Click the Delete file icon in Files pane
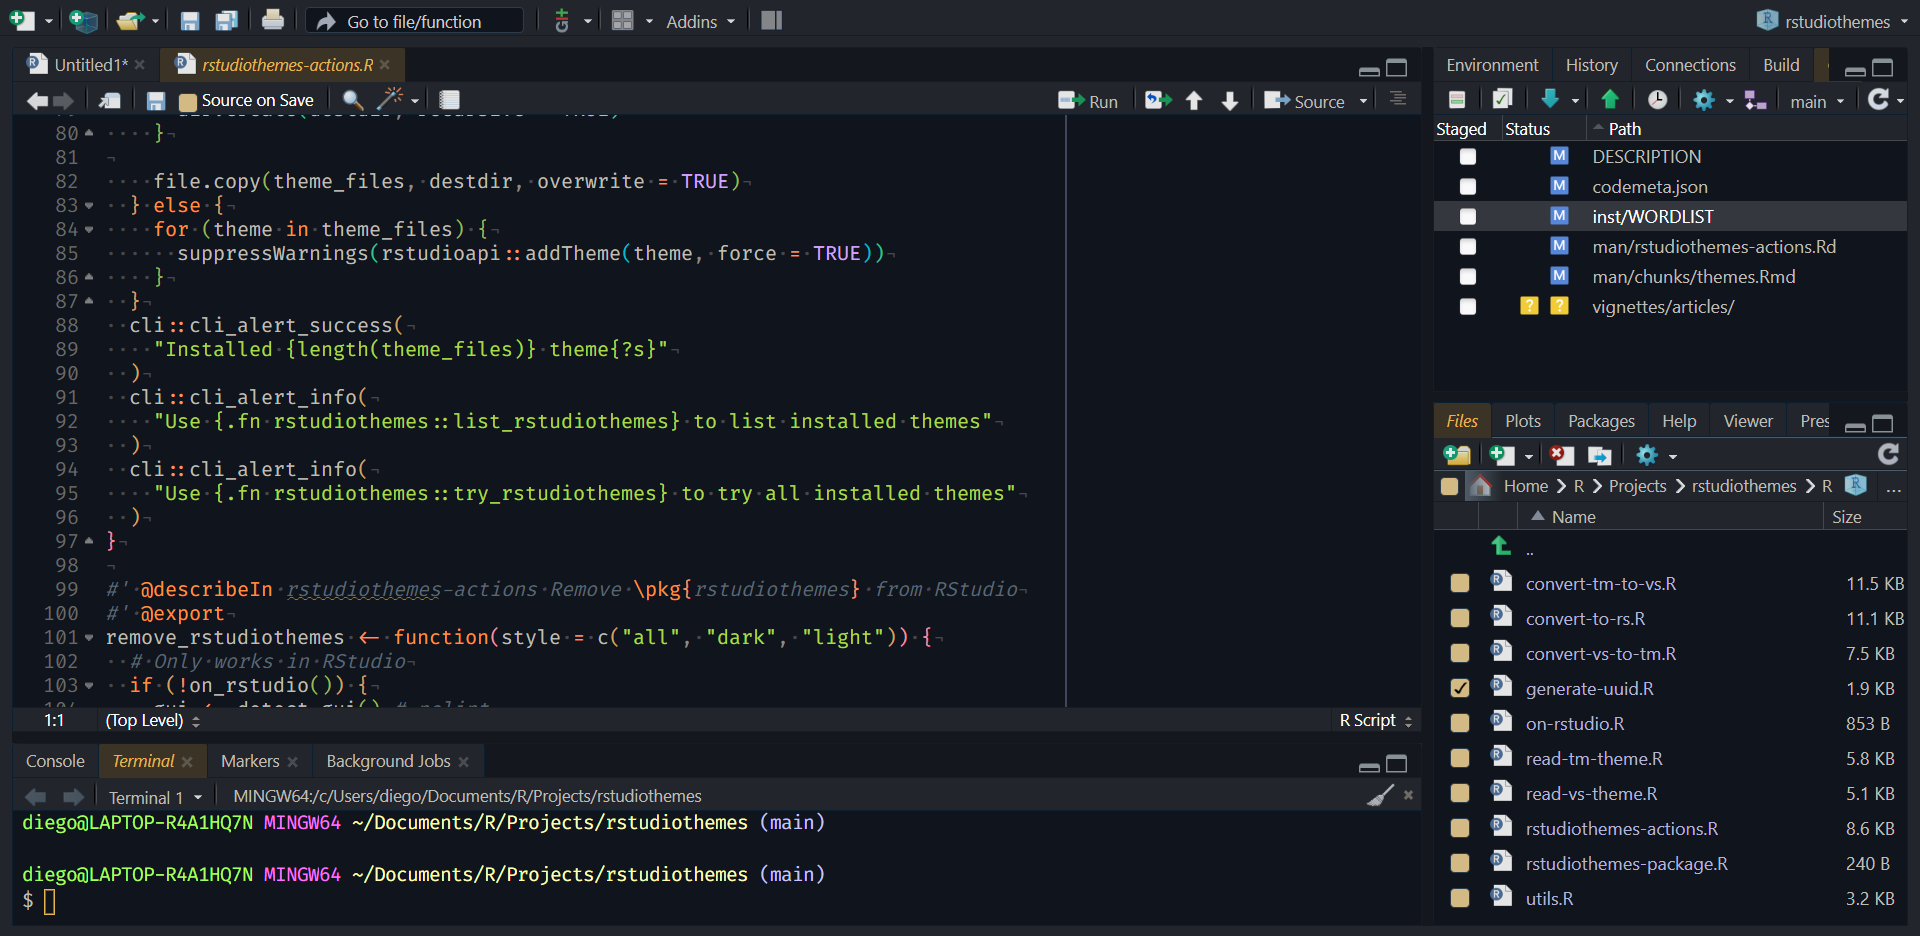The width and height of the screenshot is (1920, 936). 1561,456
